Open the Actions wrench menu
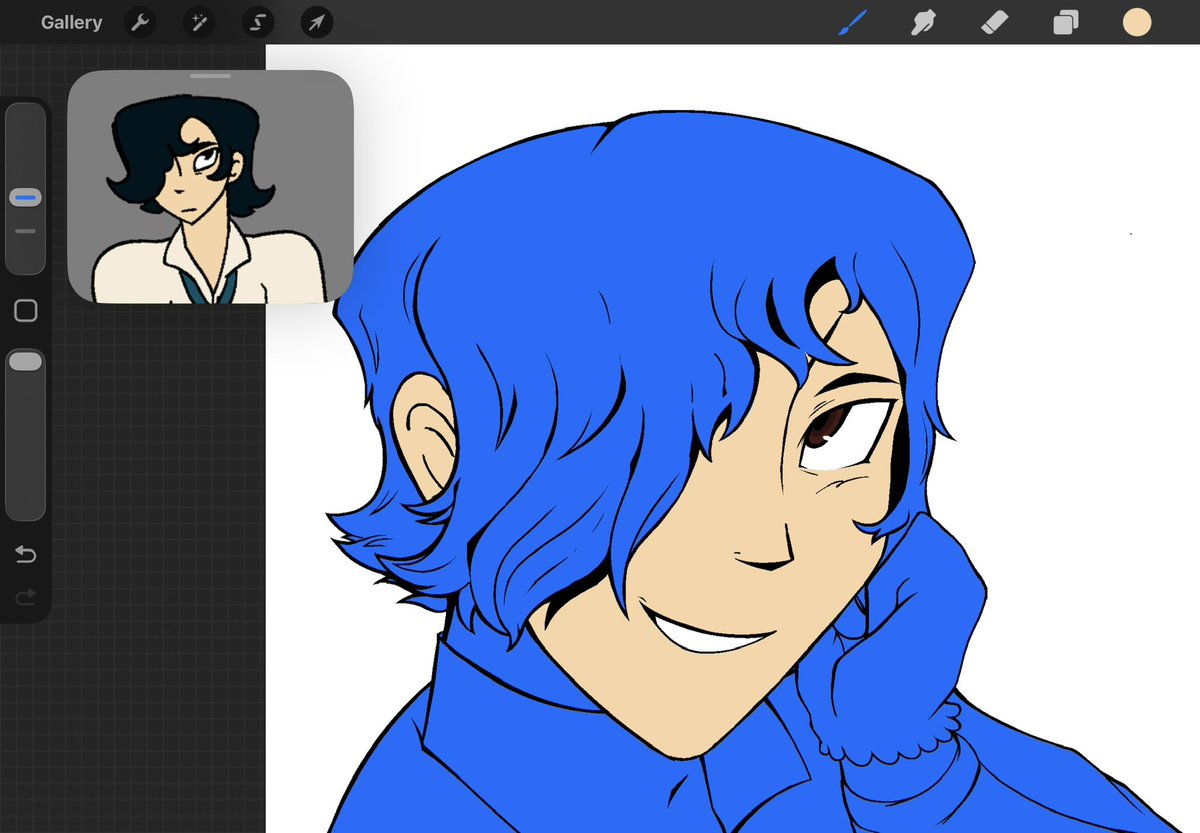Image resolution: width=1200 pixels, height=833 pixels. pos(140,22)
